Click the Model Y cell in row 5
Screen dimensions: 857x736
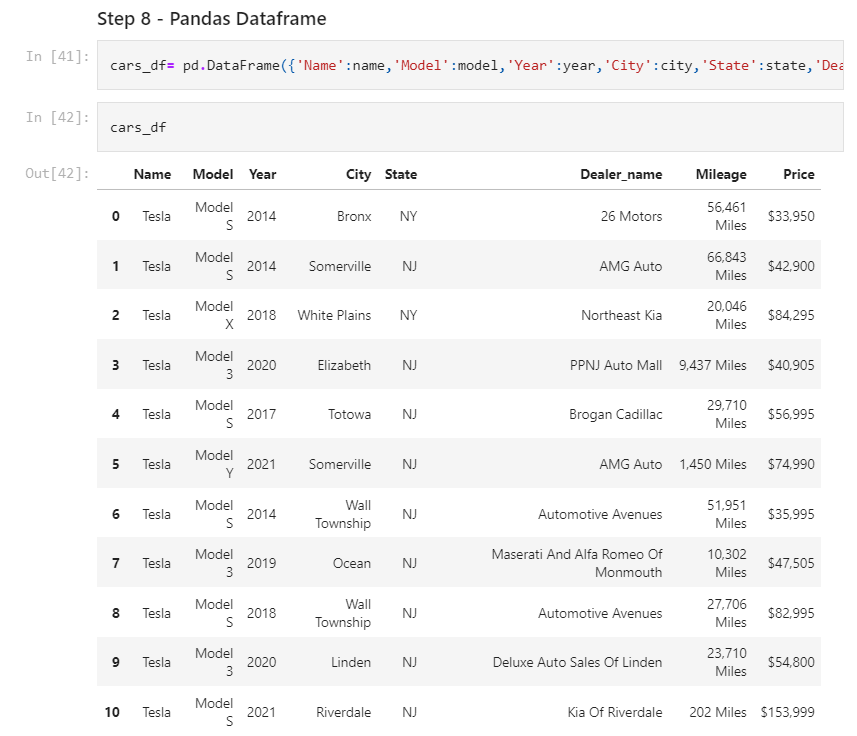214,464
